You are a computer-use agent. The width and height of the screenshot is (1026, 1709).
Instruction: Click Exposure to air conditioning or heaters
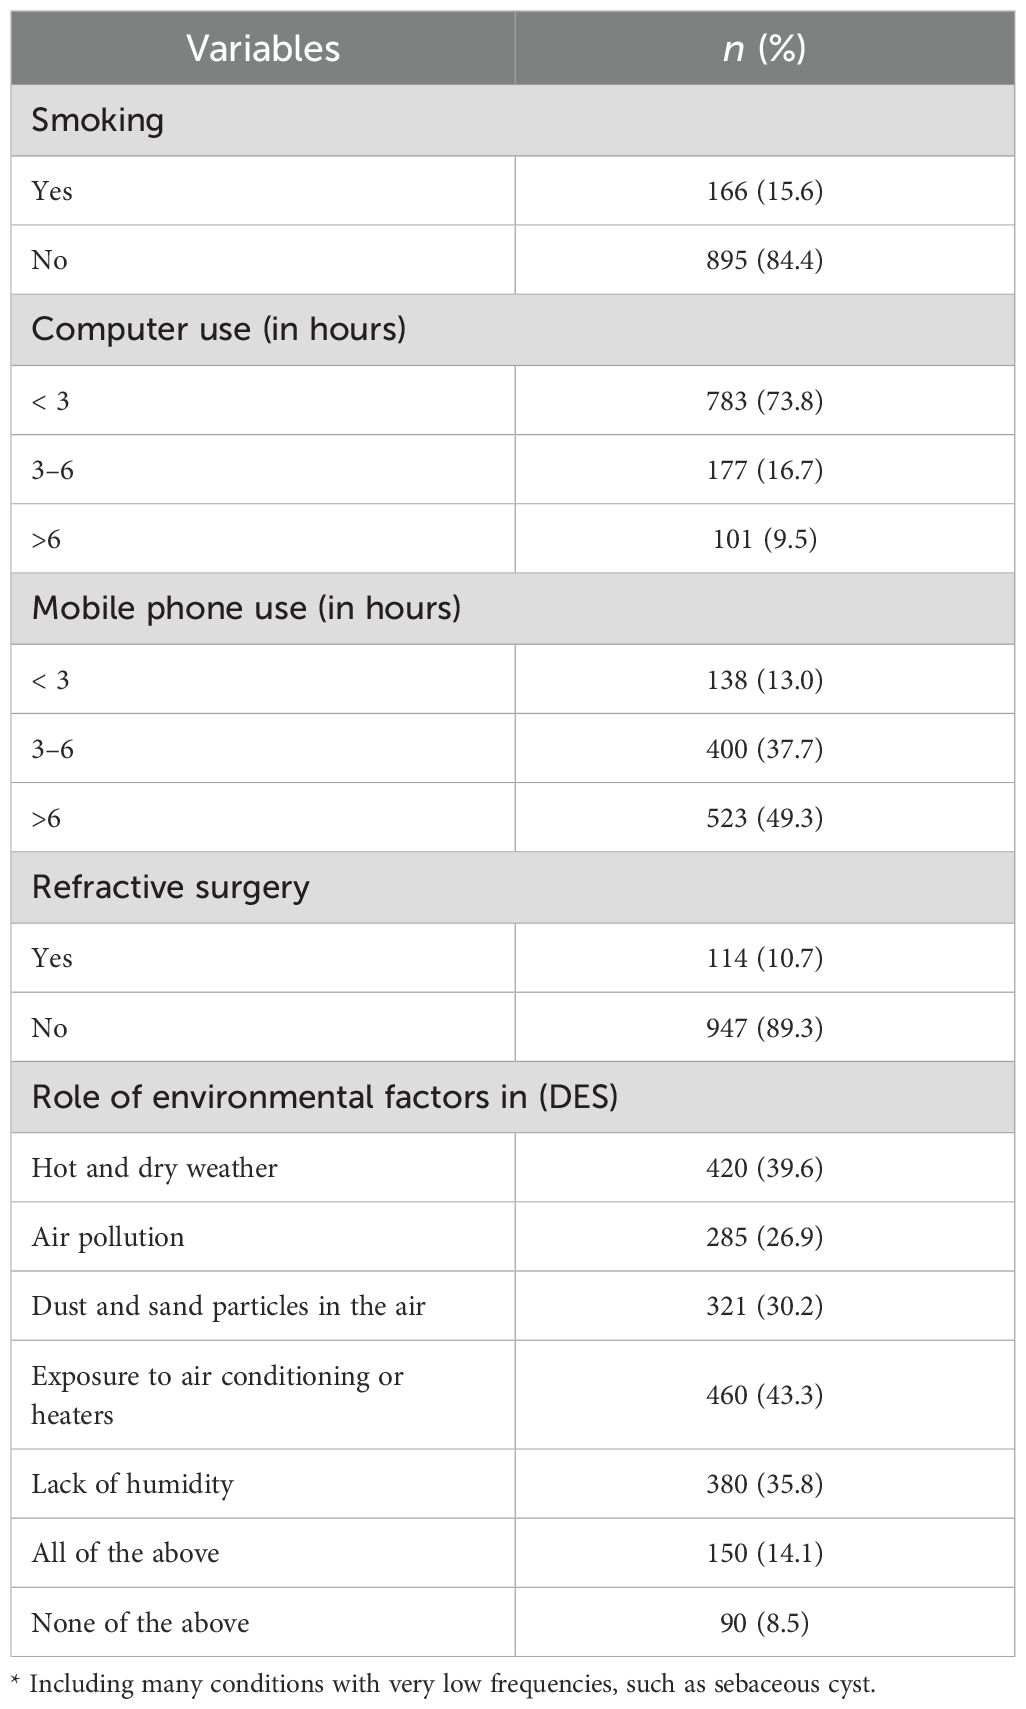(217, 1395)
